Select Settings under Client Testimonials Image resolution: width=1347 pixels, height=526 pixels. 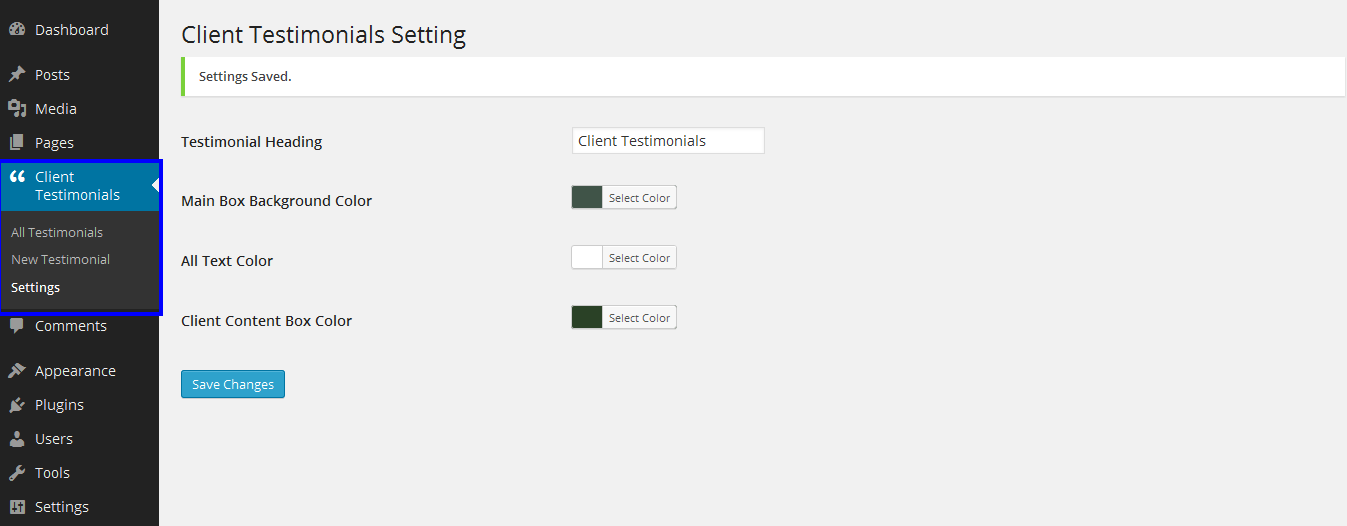(35, 287)
